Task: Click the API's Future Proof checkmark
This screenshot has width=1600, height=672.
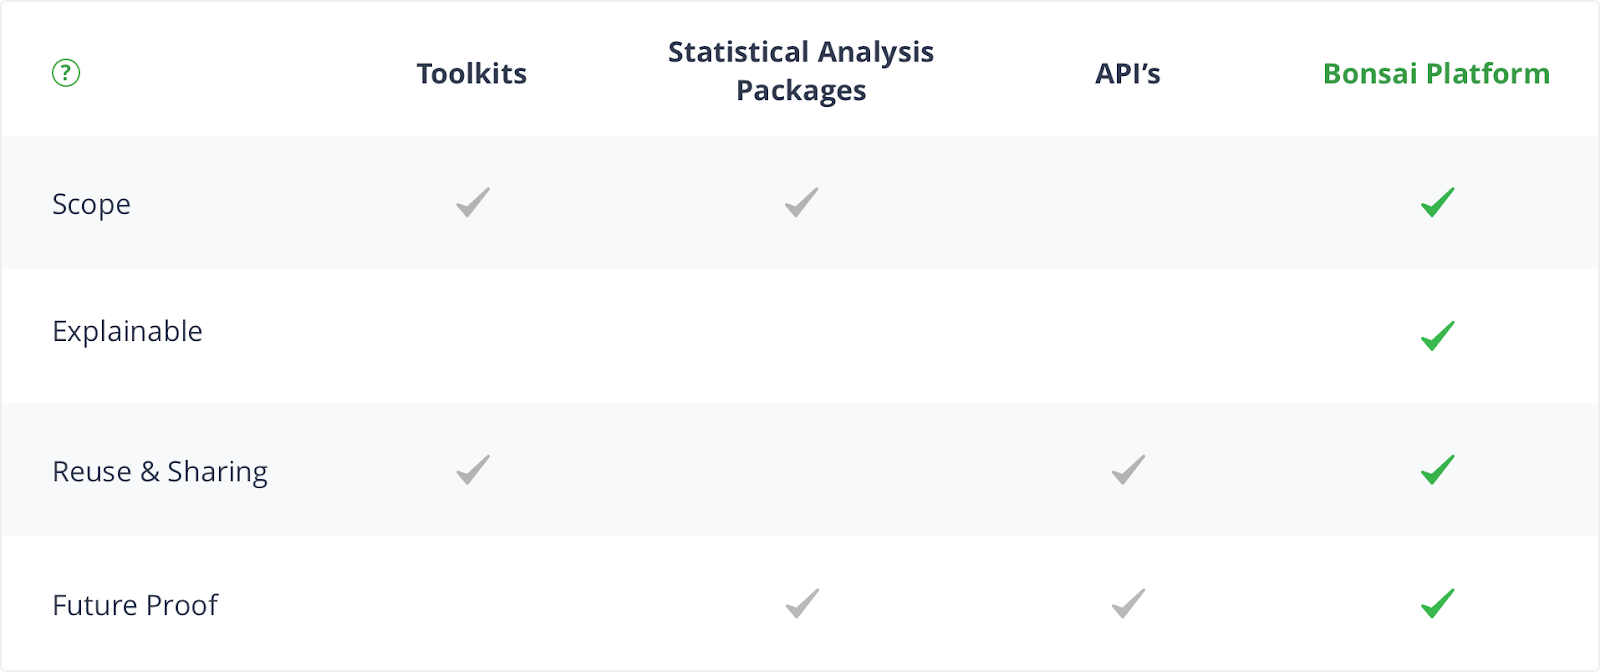Action: click(1128, 603)
